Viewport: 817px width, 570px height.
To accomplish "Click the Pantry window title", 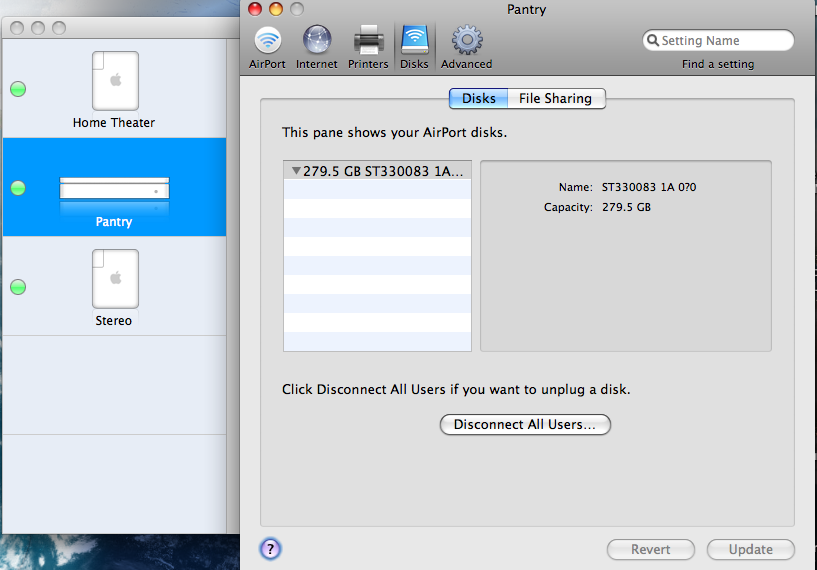I will click(x=526, y=9).
